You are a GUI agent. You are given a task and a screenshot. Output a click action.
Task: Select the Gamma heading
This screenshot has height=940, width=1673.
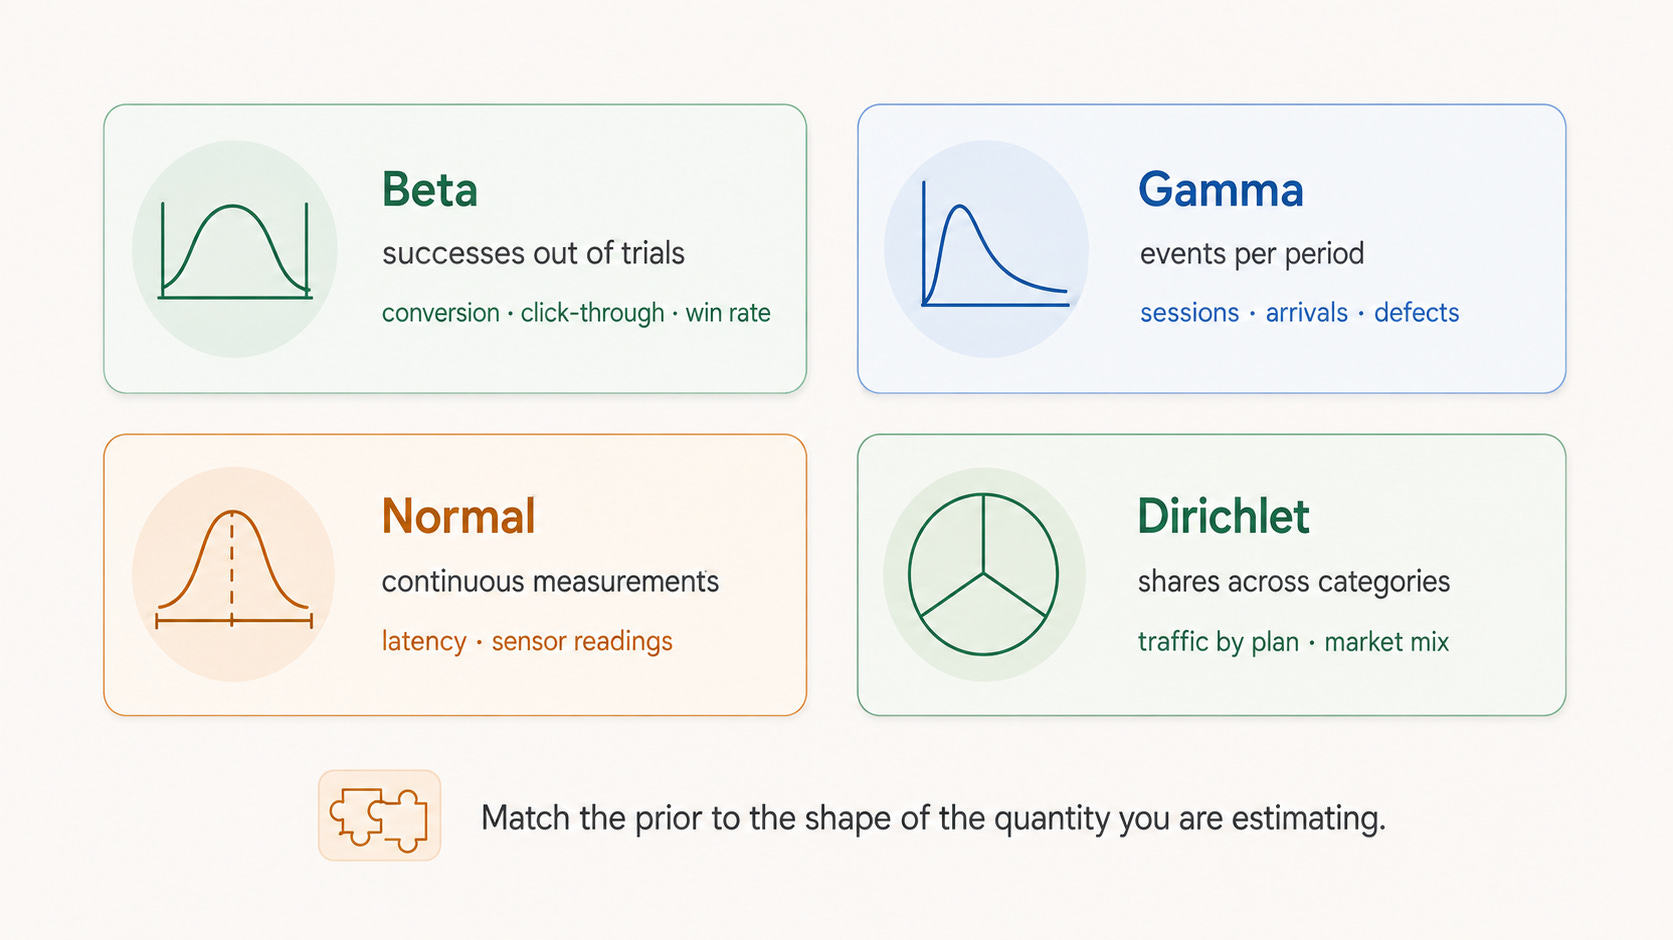(x=1221, y=190)
